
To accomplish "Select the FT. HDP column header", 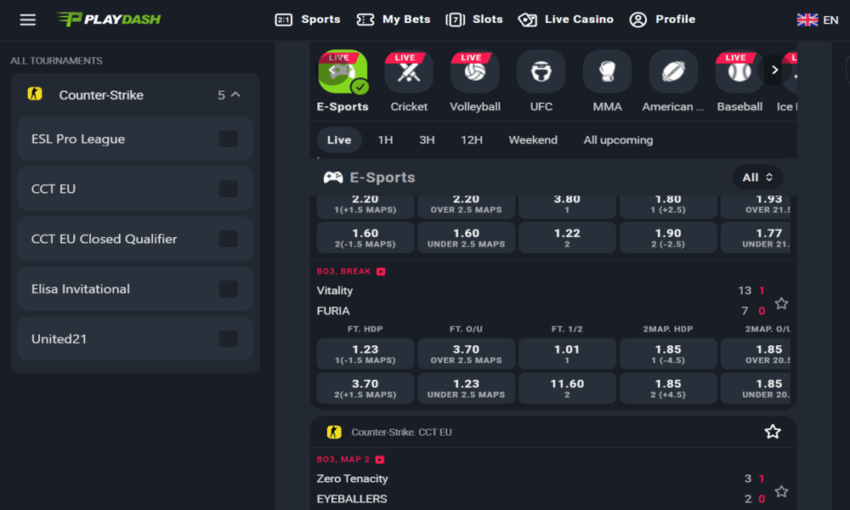I will click(x=365, y=329).
